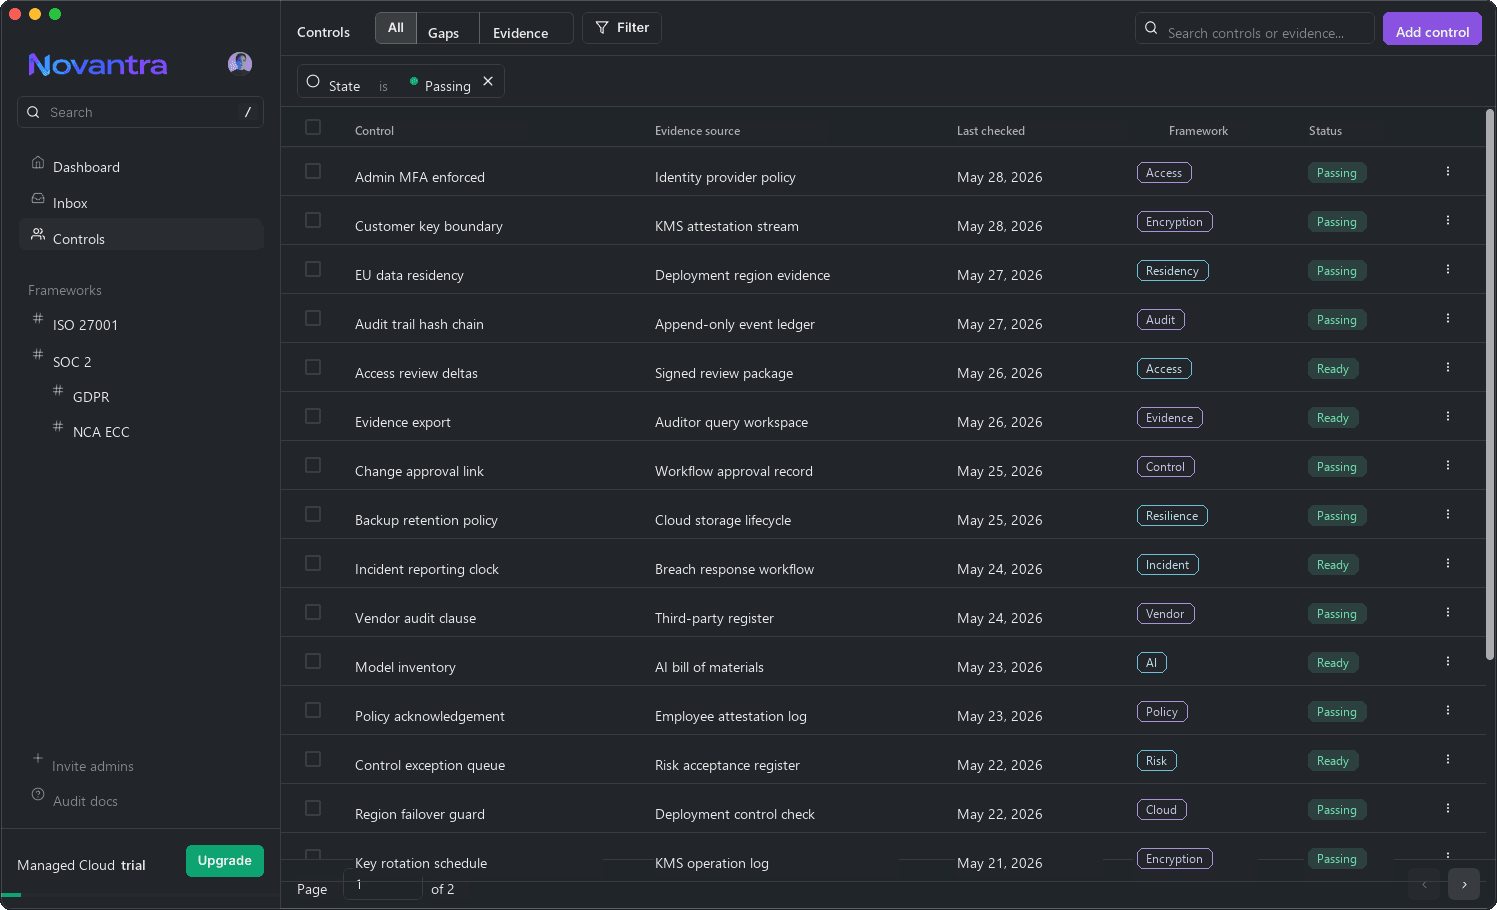This screenshot has width=1497, height=910.
Task: Go to the next page using the chevron
Action: tap(1464, 884)
